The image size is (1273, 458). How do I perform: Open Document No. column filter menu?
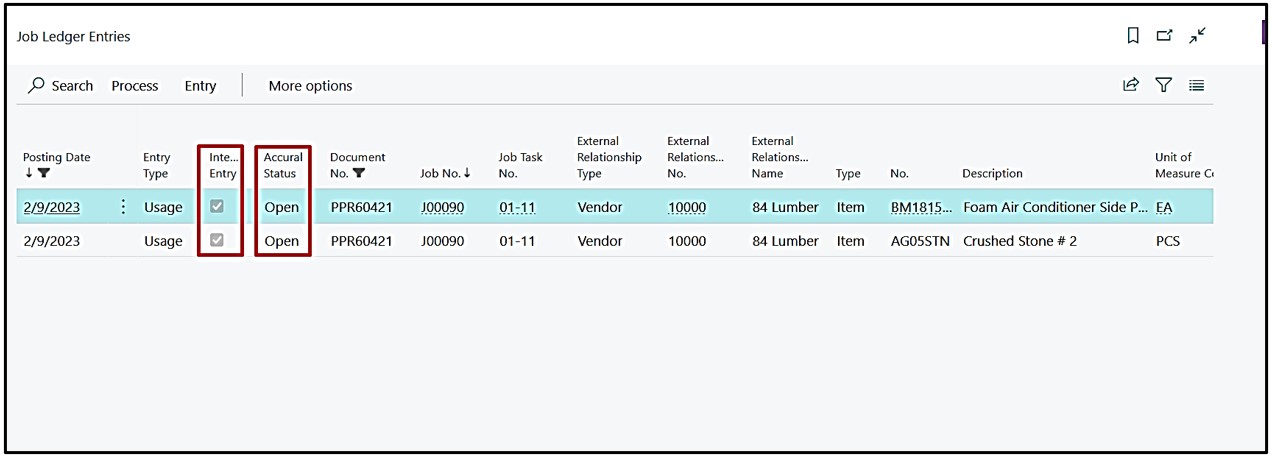tap(358, 173)
